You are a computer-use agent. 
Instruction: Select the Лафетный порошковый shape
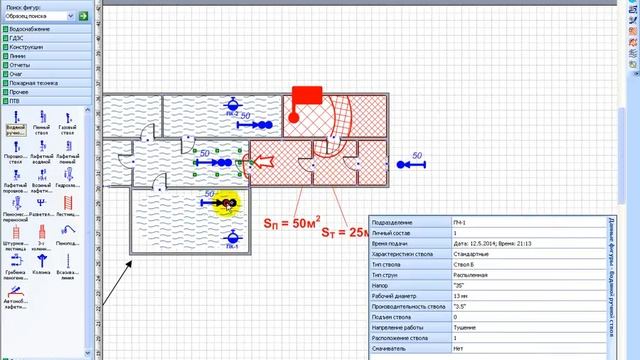click(x=16, y=181)
